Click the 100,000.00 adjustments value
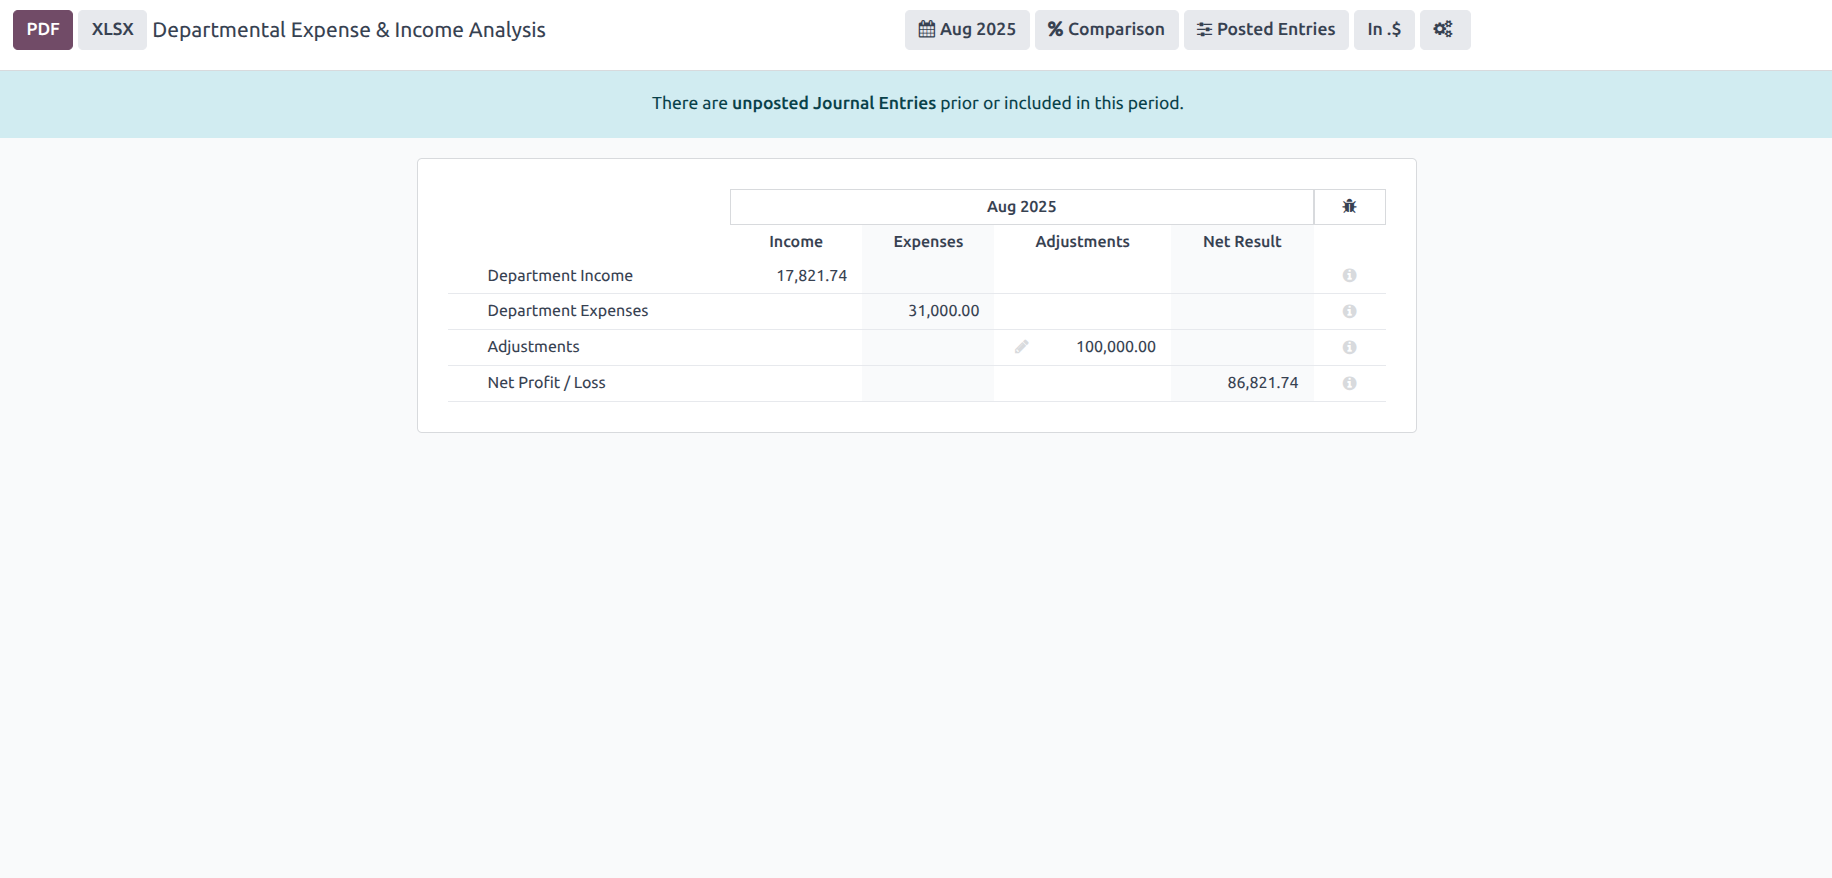Image resolution: width=1832 pixels, height=878 pixels. tap(1115, 347)
